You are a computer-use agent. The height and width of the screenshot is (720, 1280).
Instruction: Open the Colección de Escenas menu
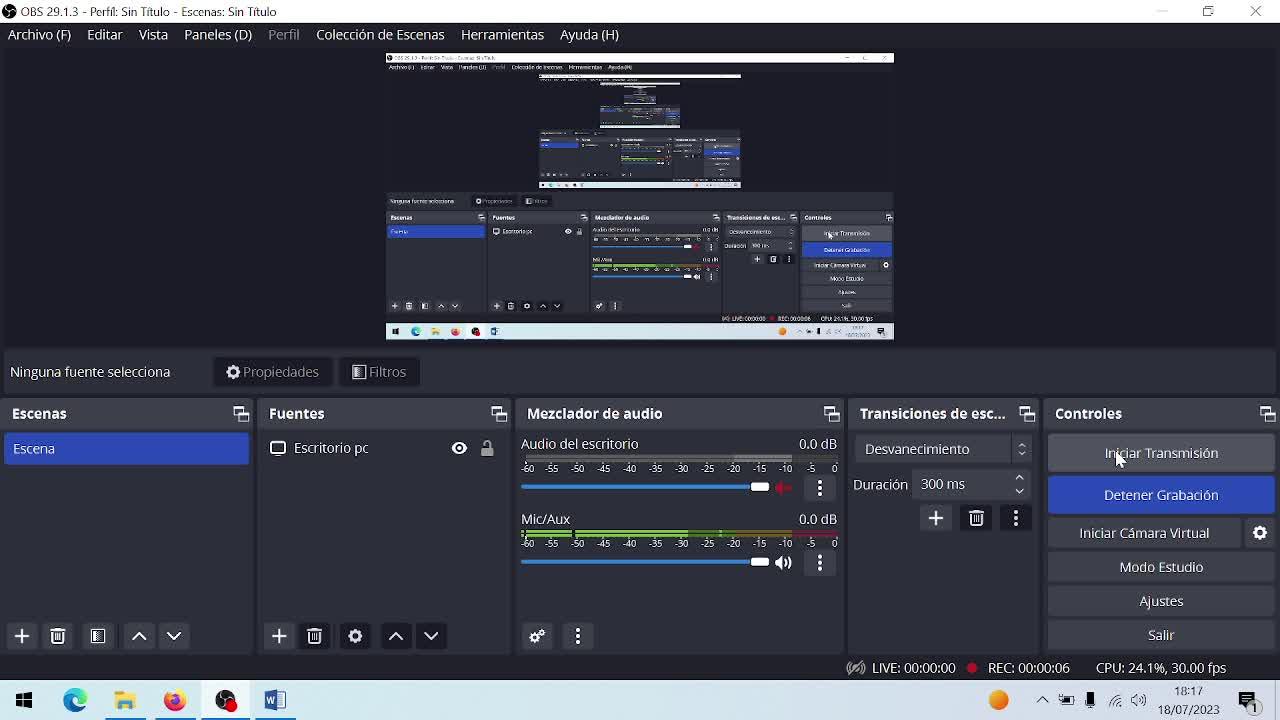pos(380,34)
